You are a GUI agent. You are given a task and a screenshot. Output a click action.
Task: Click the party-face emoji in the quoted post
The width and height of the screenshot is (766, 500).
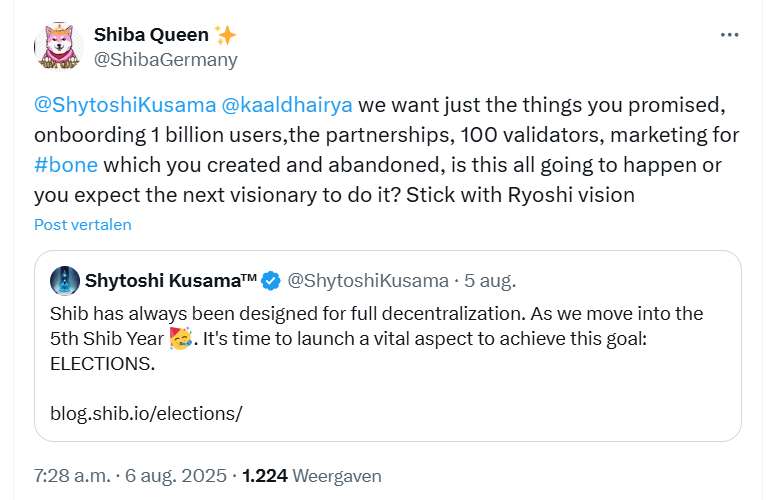click(181, 338)
